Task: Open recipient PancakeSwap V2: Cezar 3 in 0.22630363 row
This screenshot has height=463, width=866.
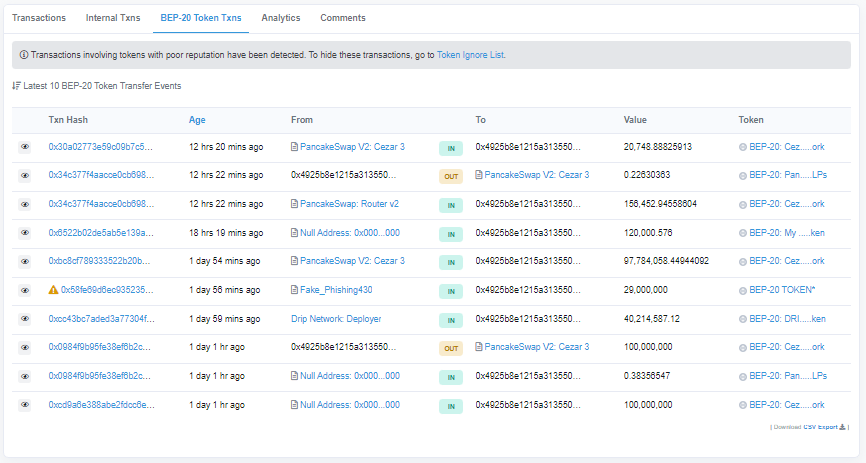Action: click(x=537, y=175)
